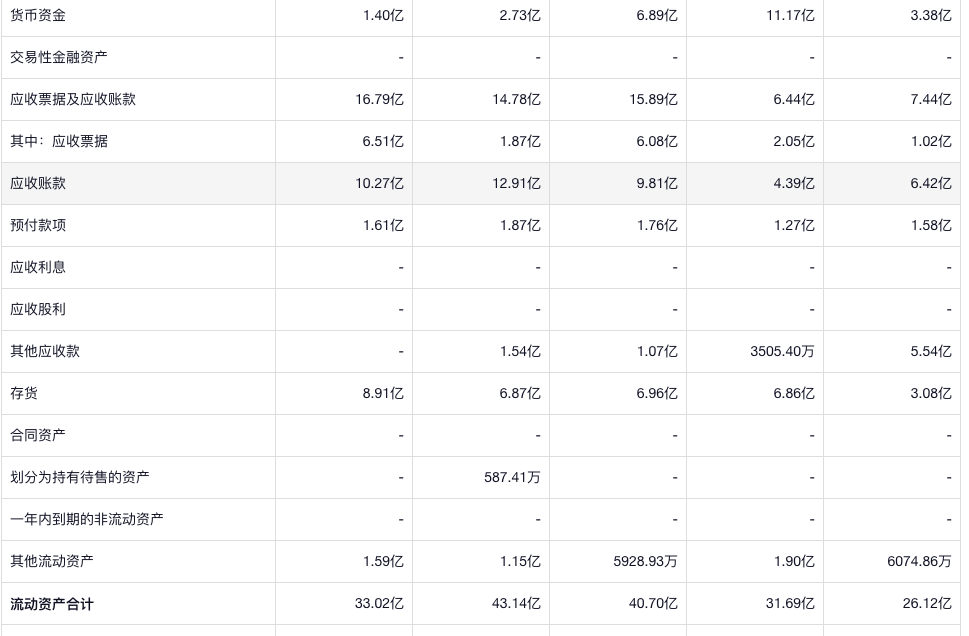The height and width of the screenshot is (636, 969).
Task: Click the 货币资金 row label
Action: coord(38,15)
